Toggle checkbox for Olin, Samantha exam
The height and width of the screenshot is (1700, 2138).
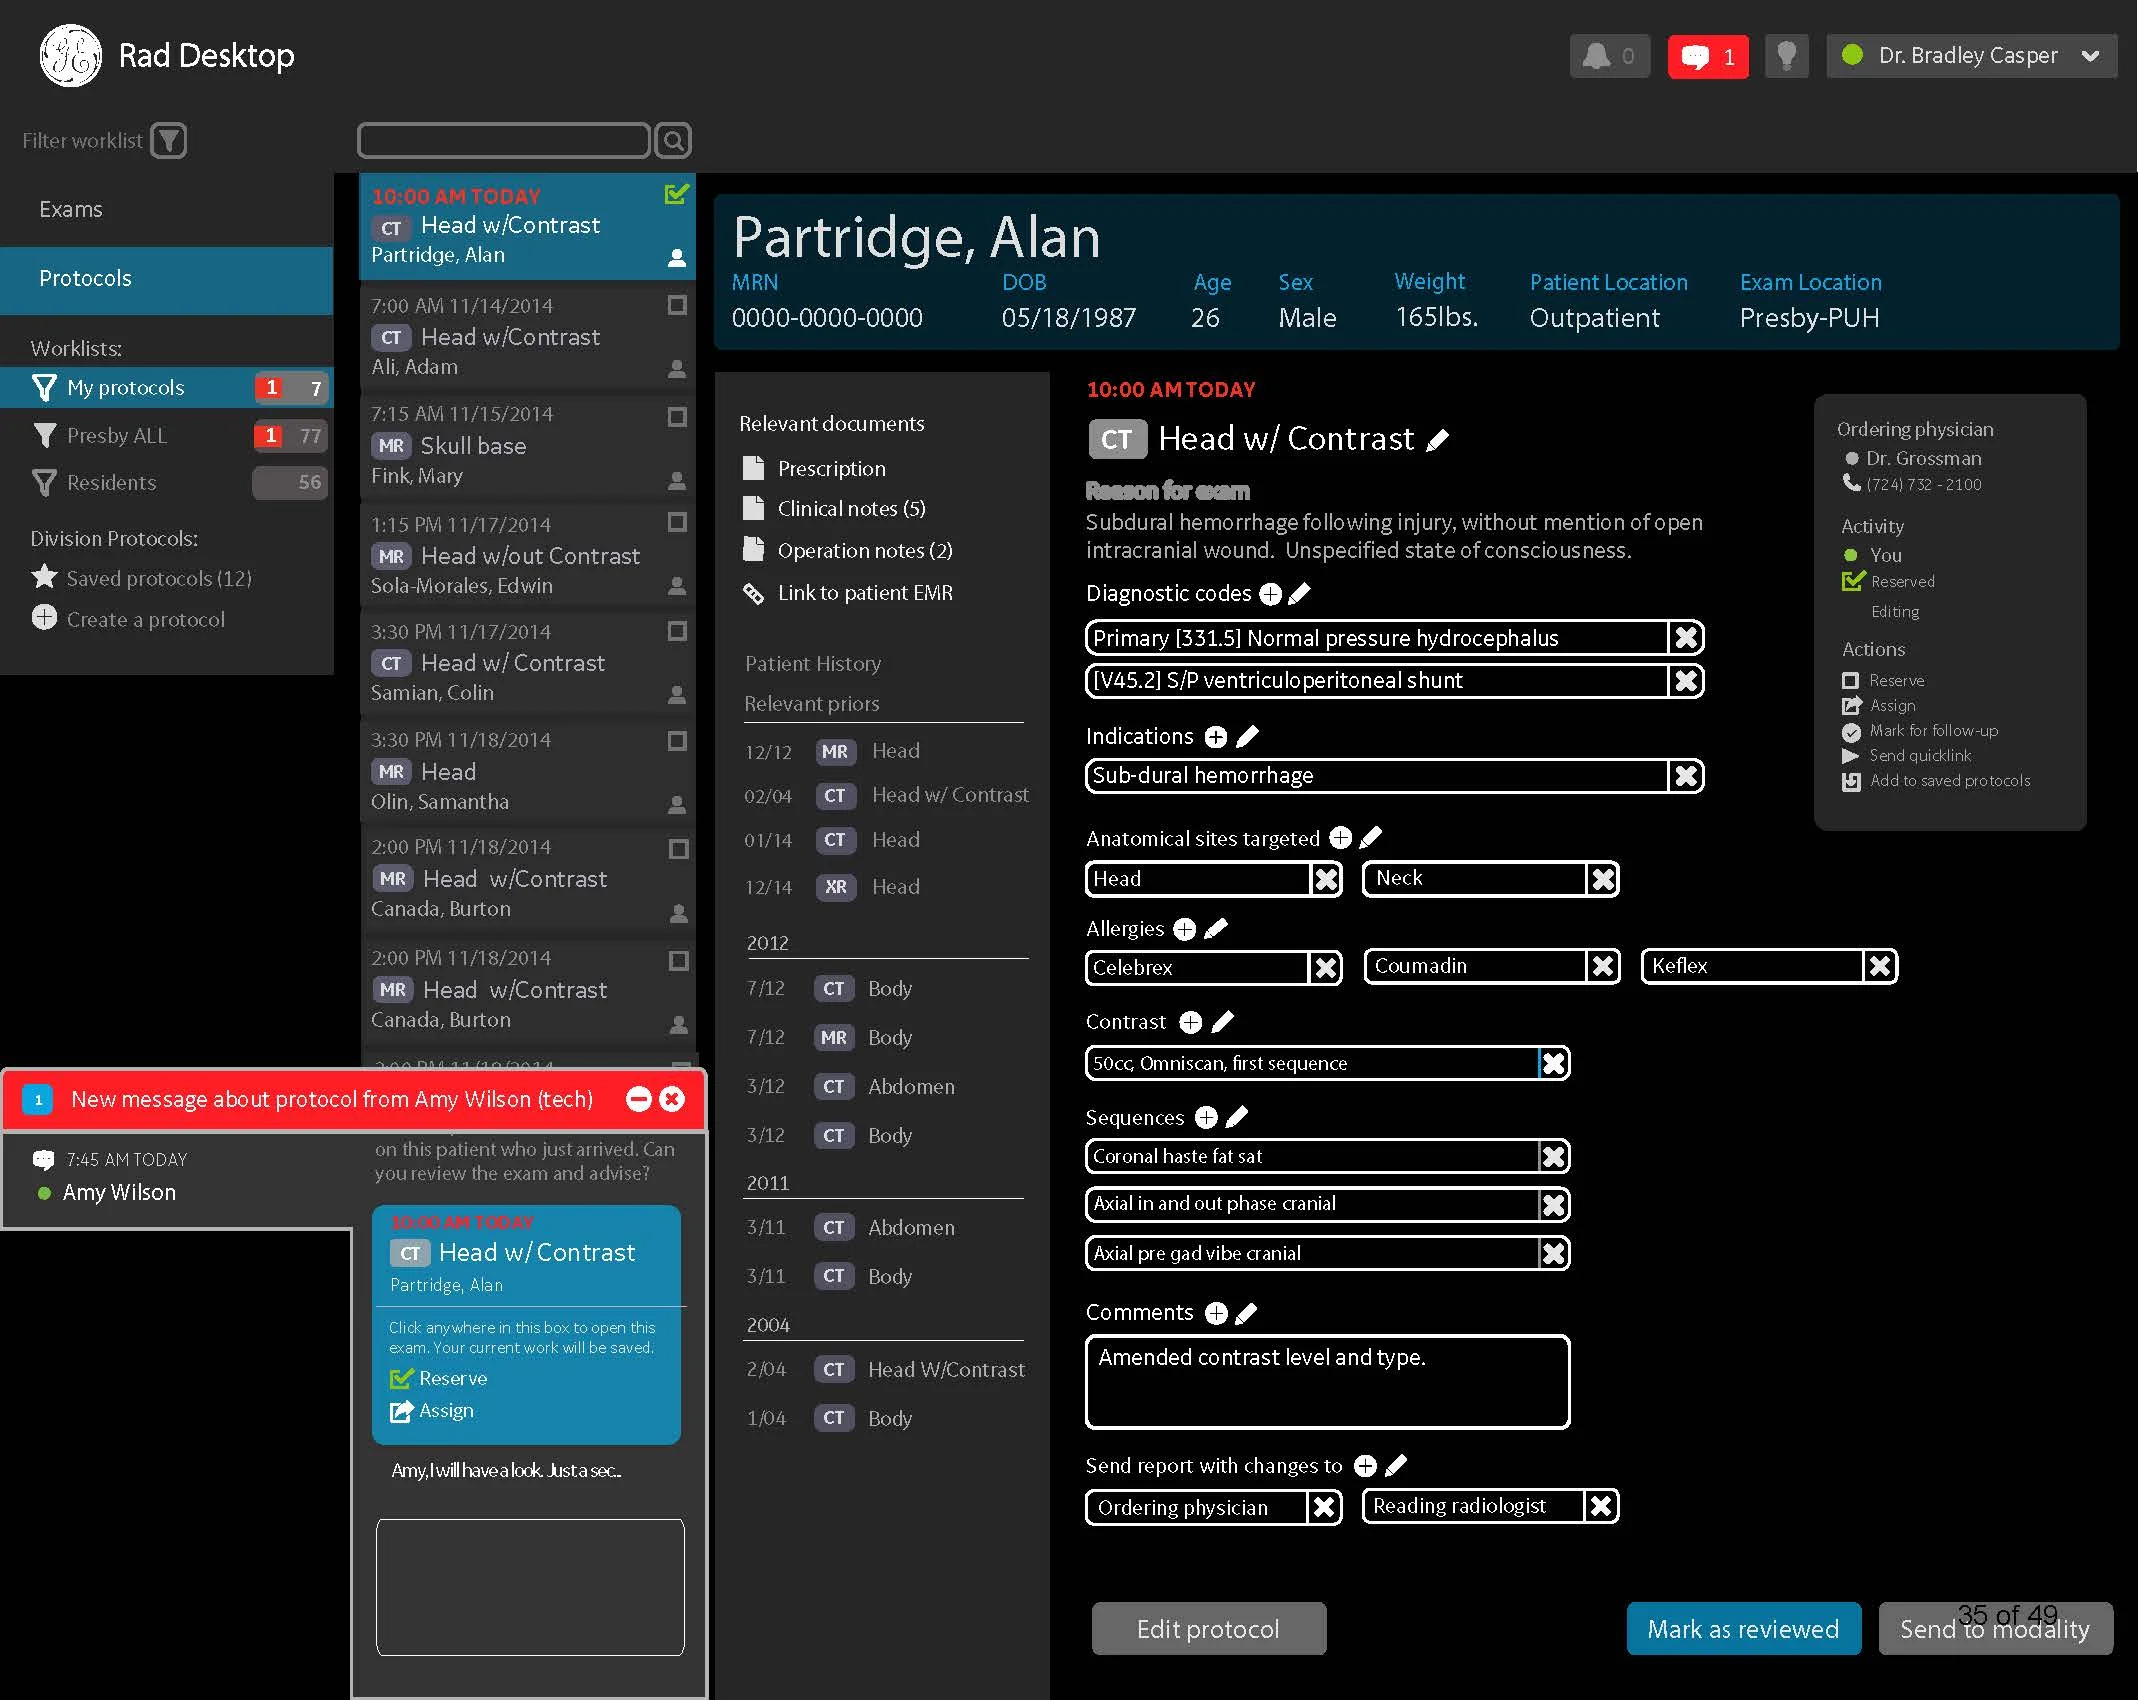677,741
